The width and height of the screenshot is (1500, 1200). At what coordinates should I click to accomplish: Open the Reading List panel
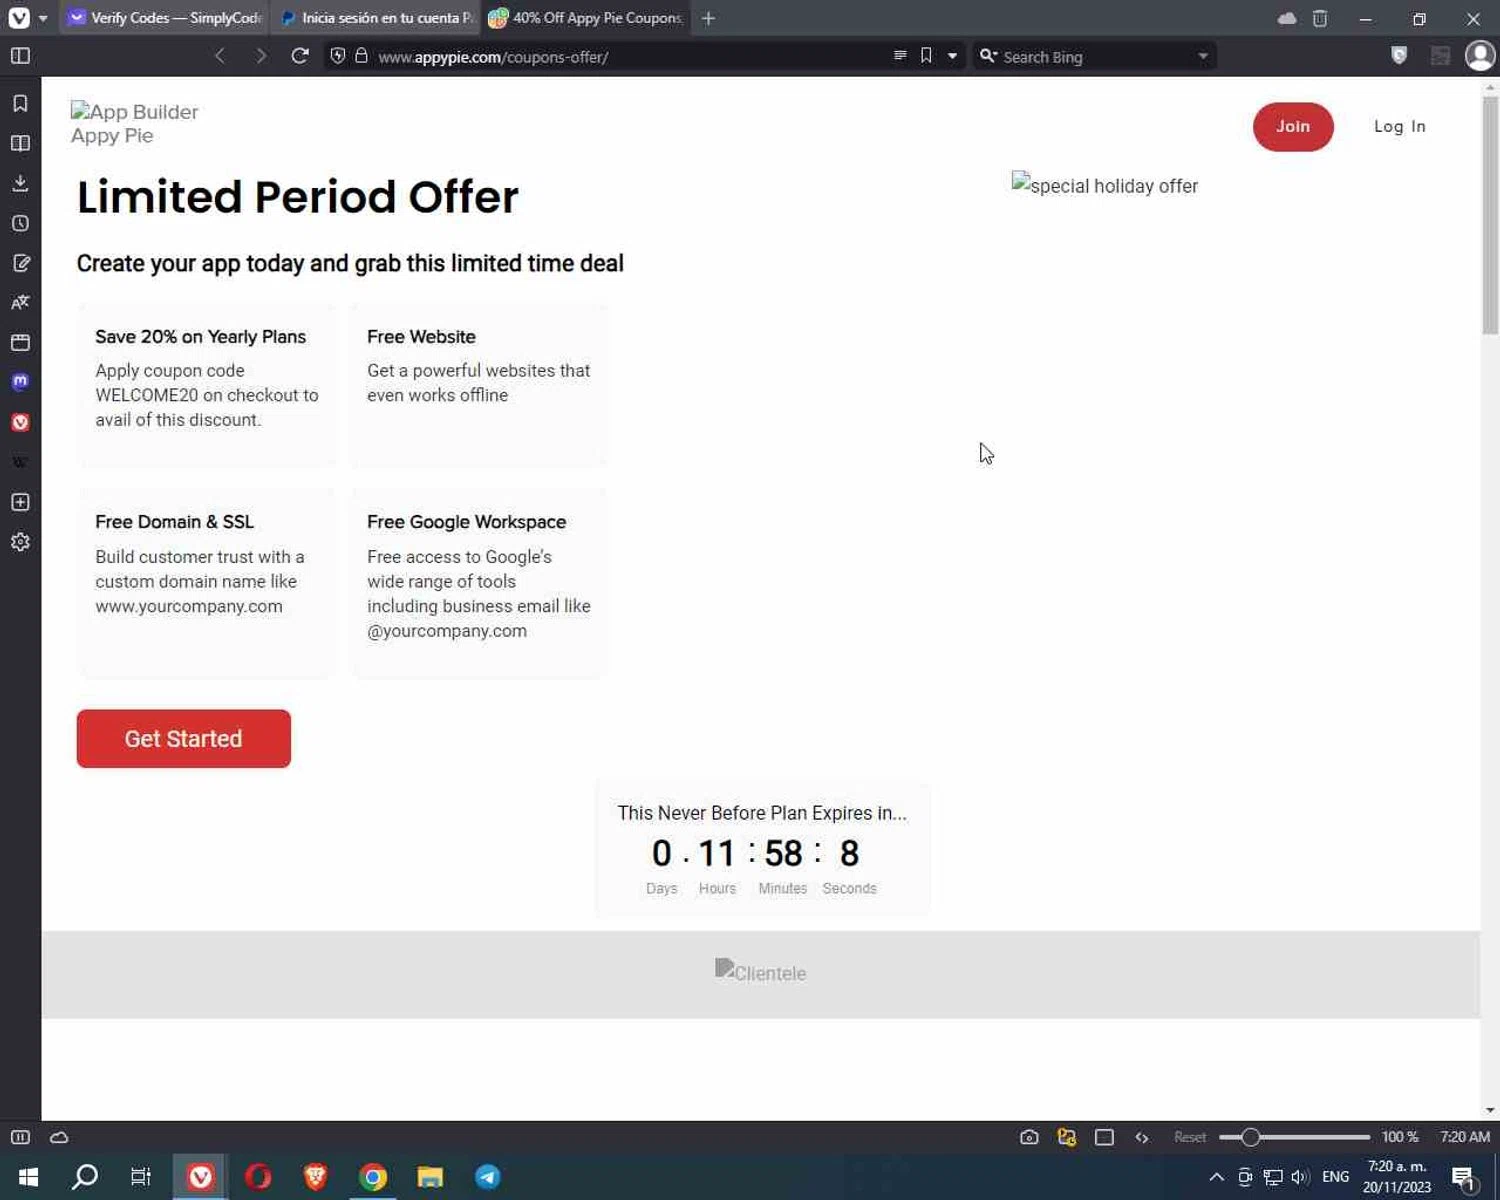pyautogui.click(x=20, y=143)
